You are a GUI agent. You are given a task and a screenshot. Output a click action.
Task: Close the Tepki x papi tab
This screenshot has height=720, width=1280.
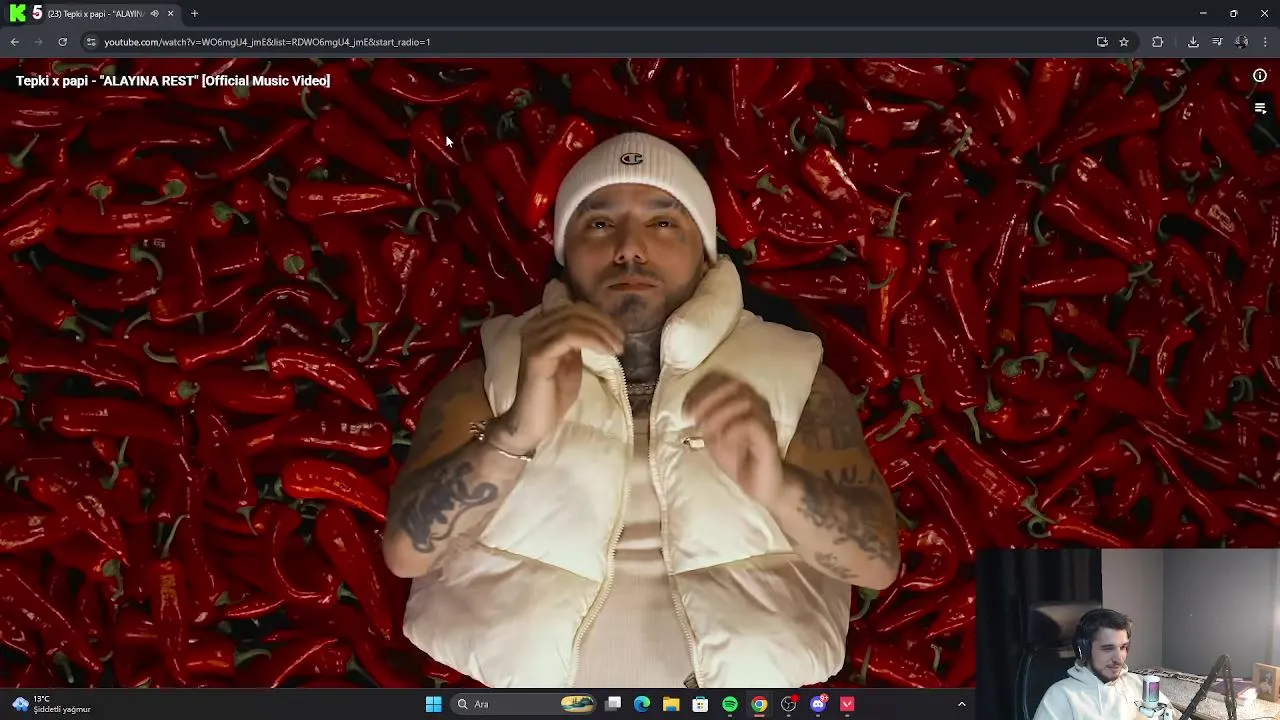click(x=170, y=14)
